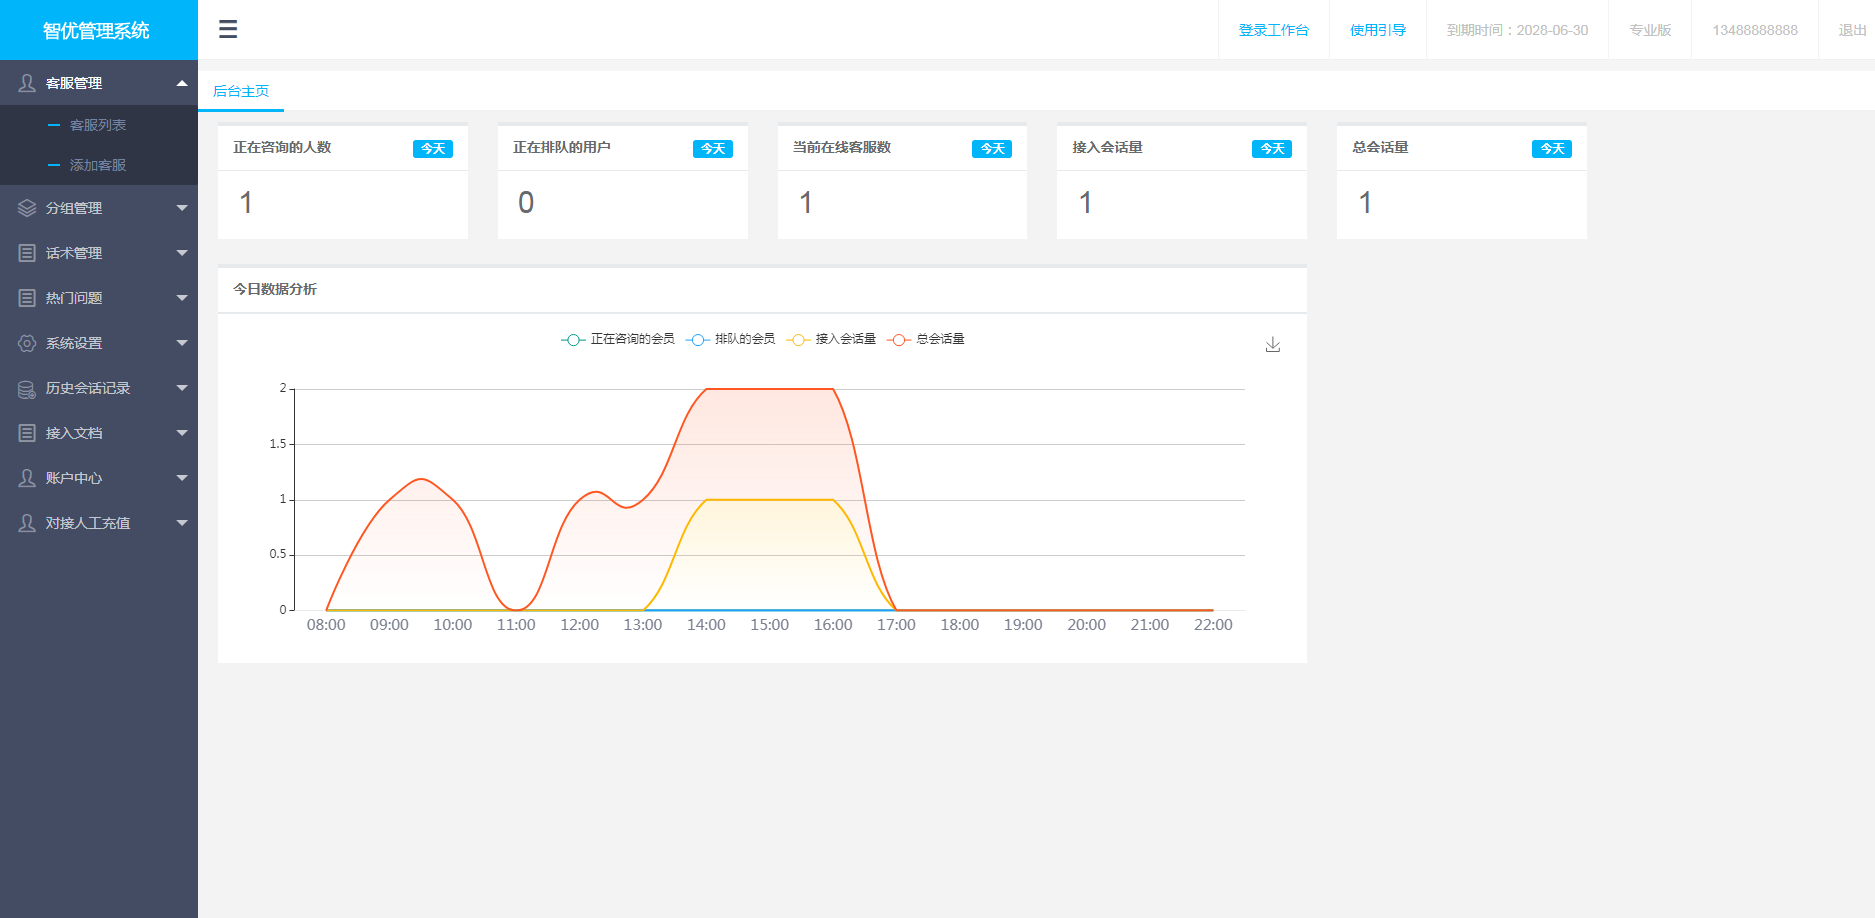
Task: Expand the 历史会话记录 dropdown arrow
Action: (x=182, y=388)
